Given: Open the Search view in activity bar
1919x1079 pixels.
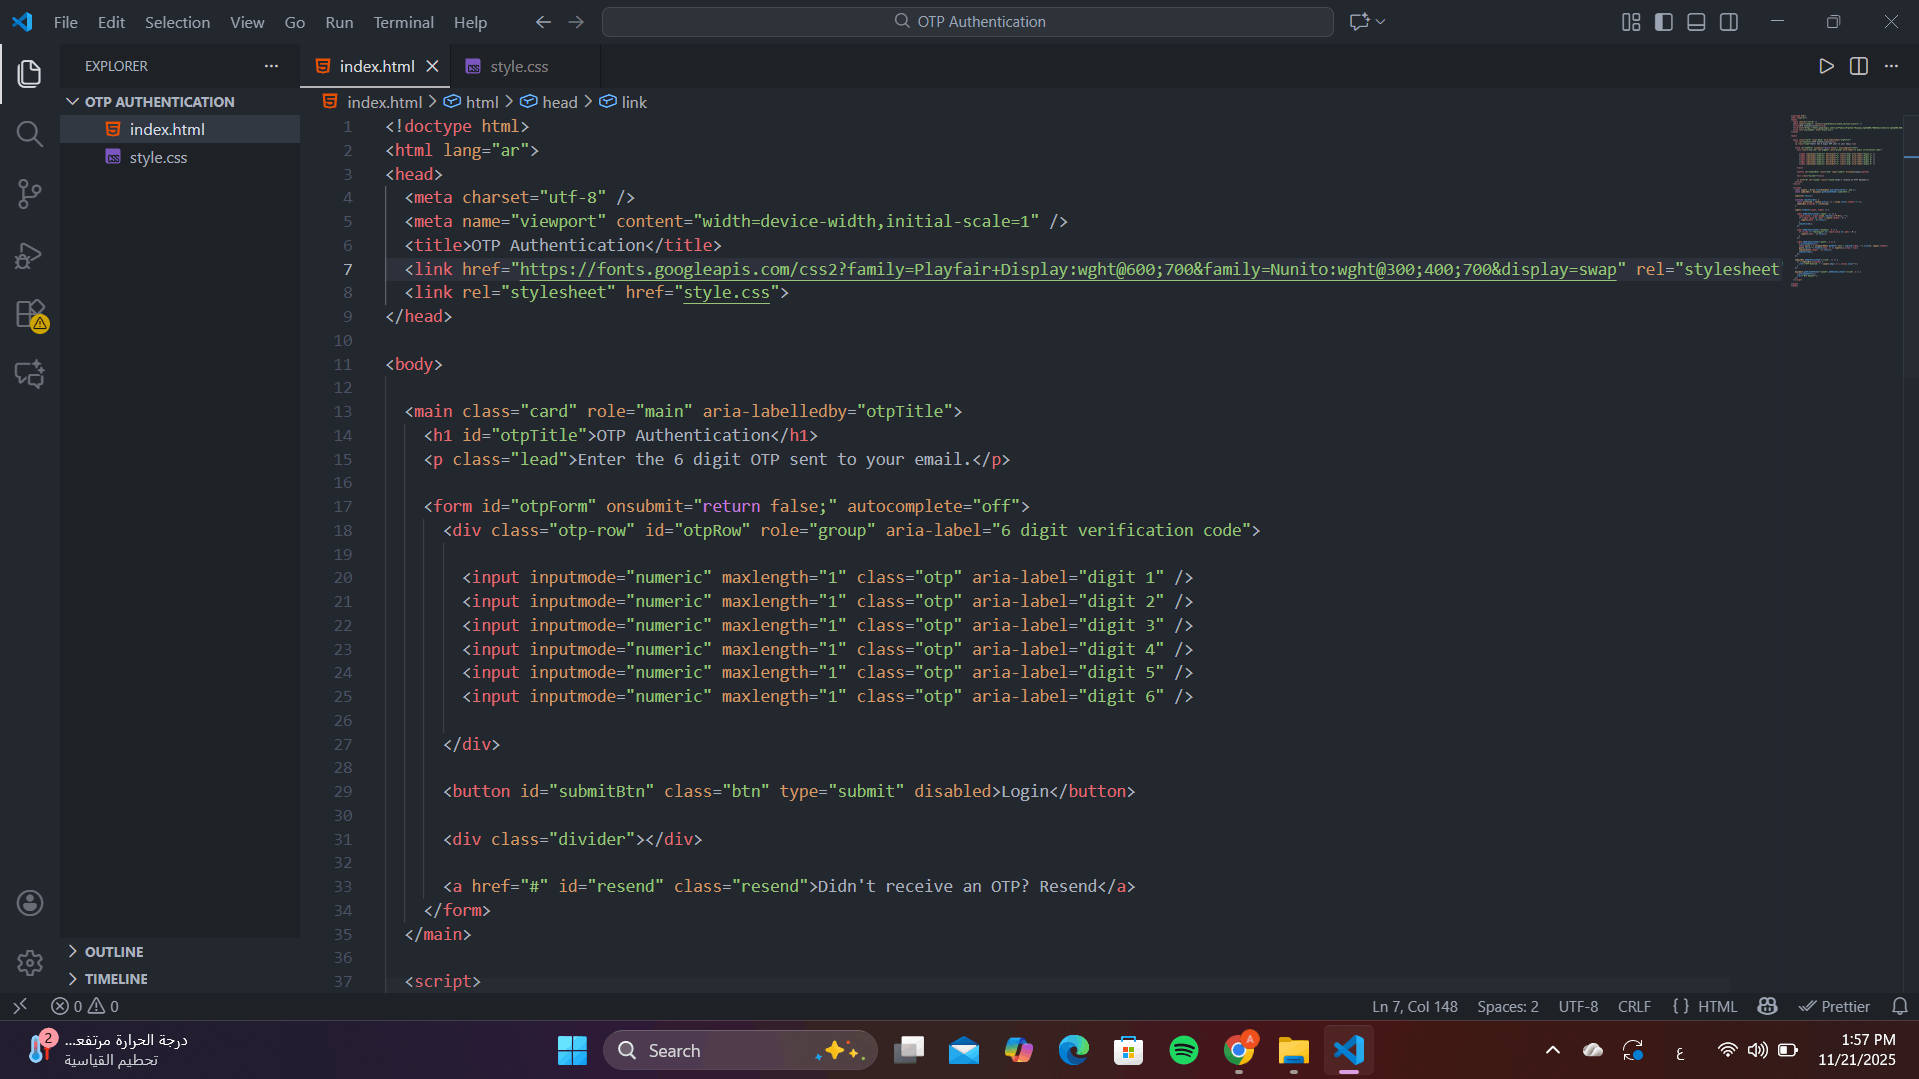Looking at the screenshot, I should click(x=29, y=134).
